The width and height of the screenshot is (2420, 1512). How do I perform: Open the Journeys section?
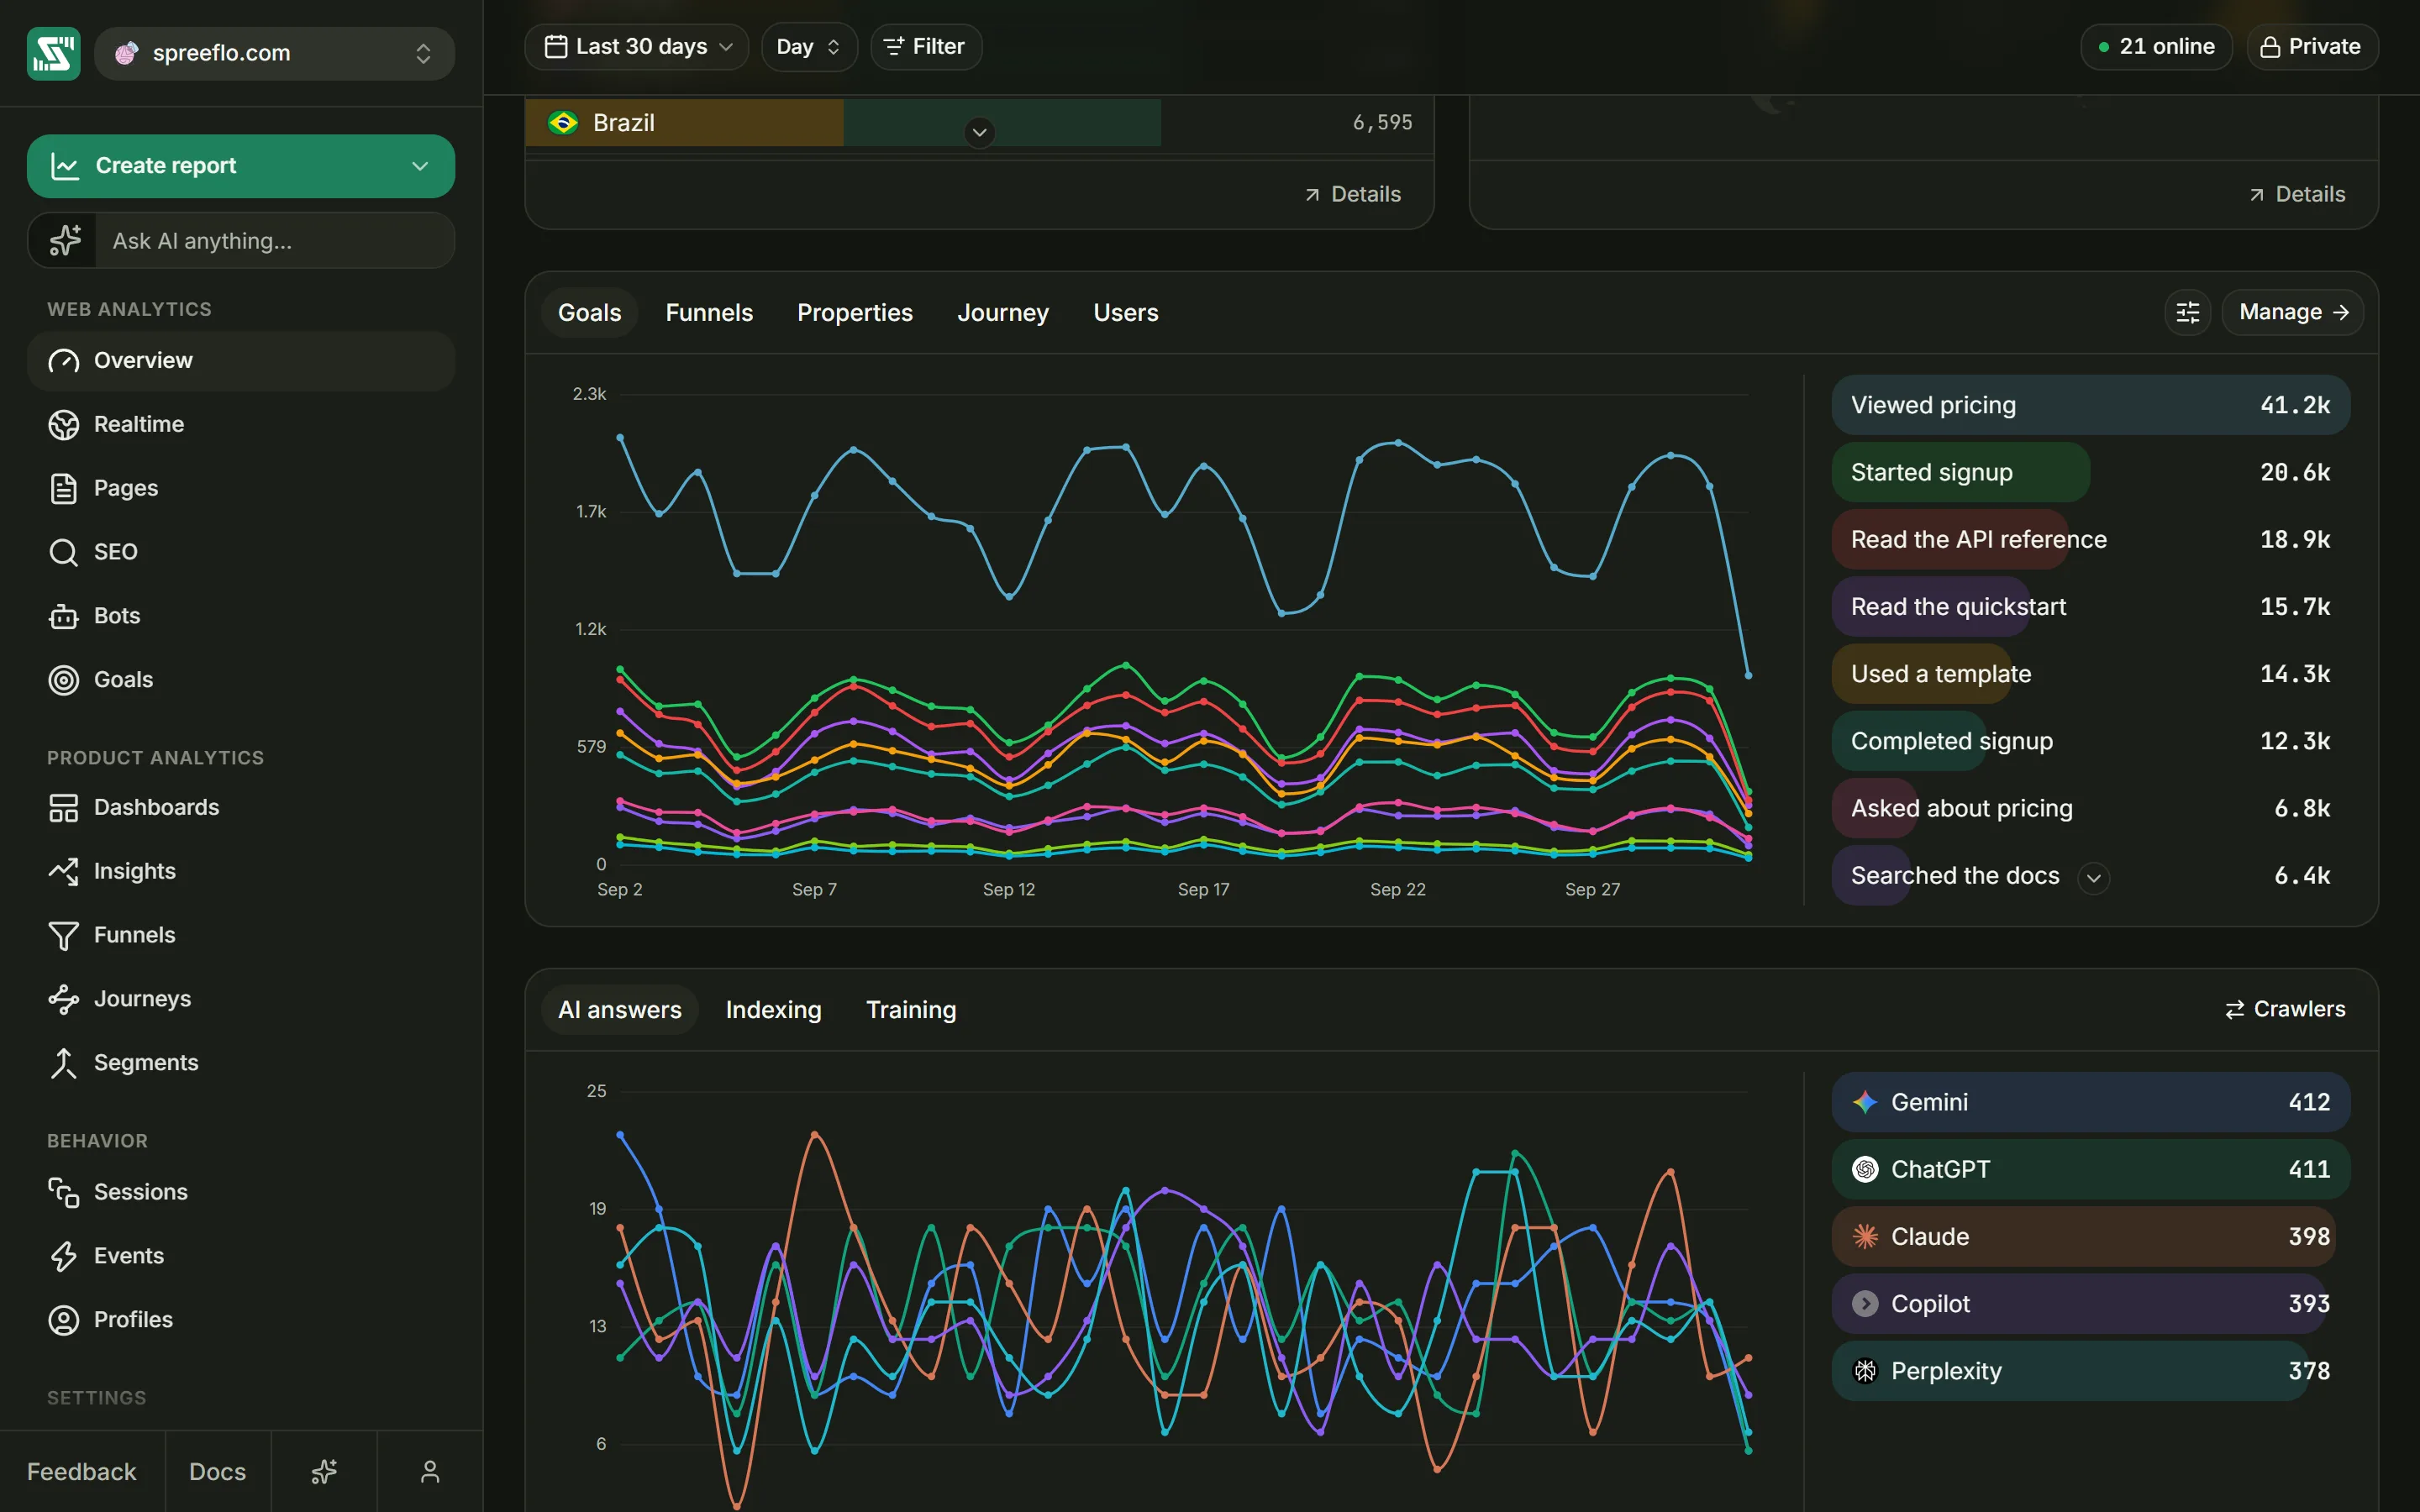pyautogui.click(x=241, y=999)
